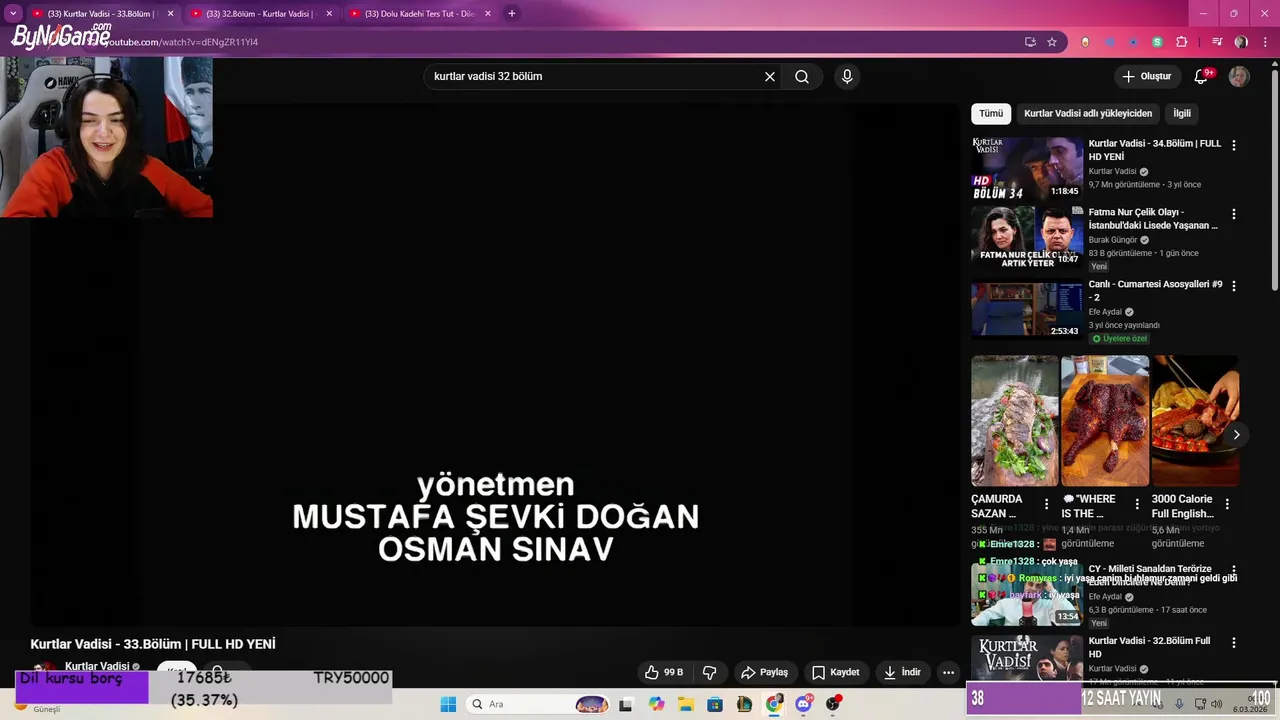1280x720 pixels.
Task: Open more actions under the video
Action: point(949,673)
